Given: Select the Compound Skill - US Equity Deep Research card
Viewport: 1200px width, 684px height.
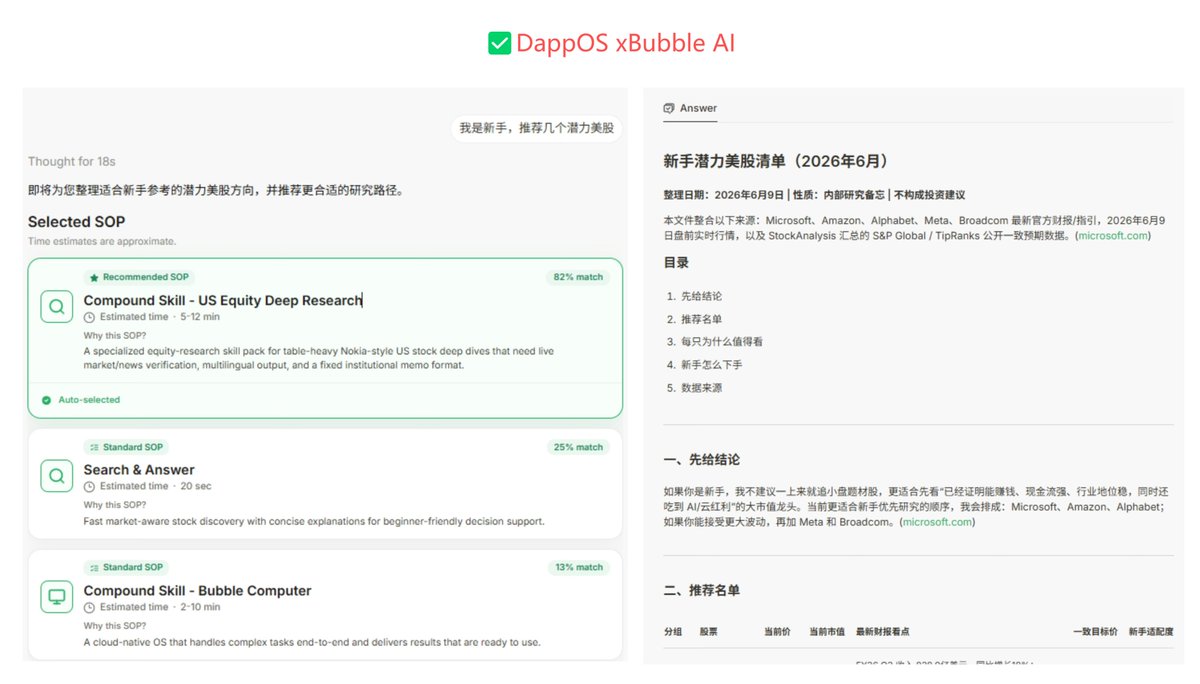Looking at the screenshot, I should (x=325, y=338).
